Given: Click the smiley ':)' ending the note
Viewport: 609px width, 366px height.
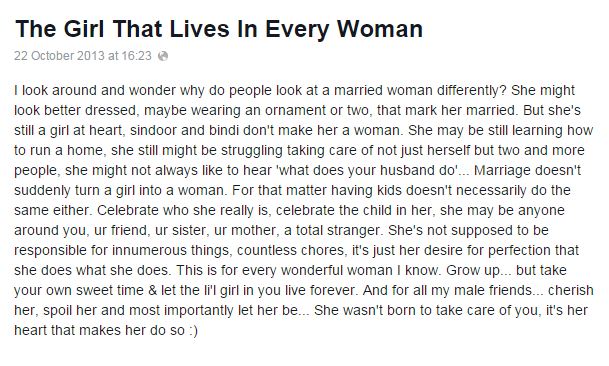Looking at the screenshot, I should pyautogui.click(x=193, y=331).
